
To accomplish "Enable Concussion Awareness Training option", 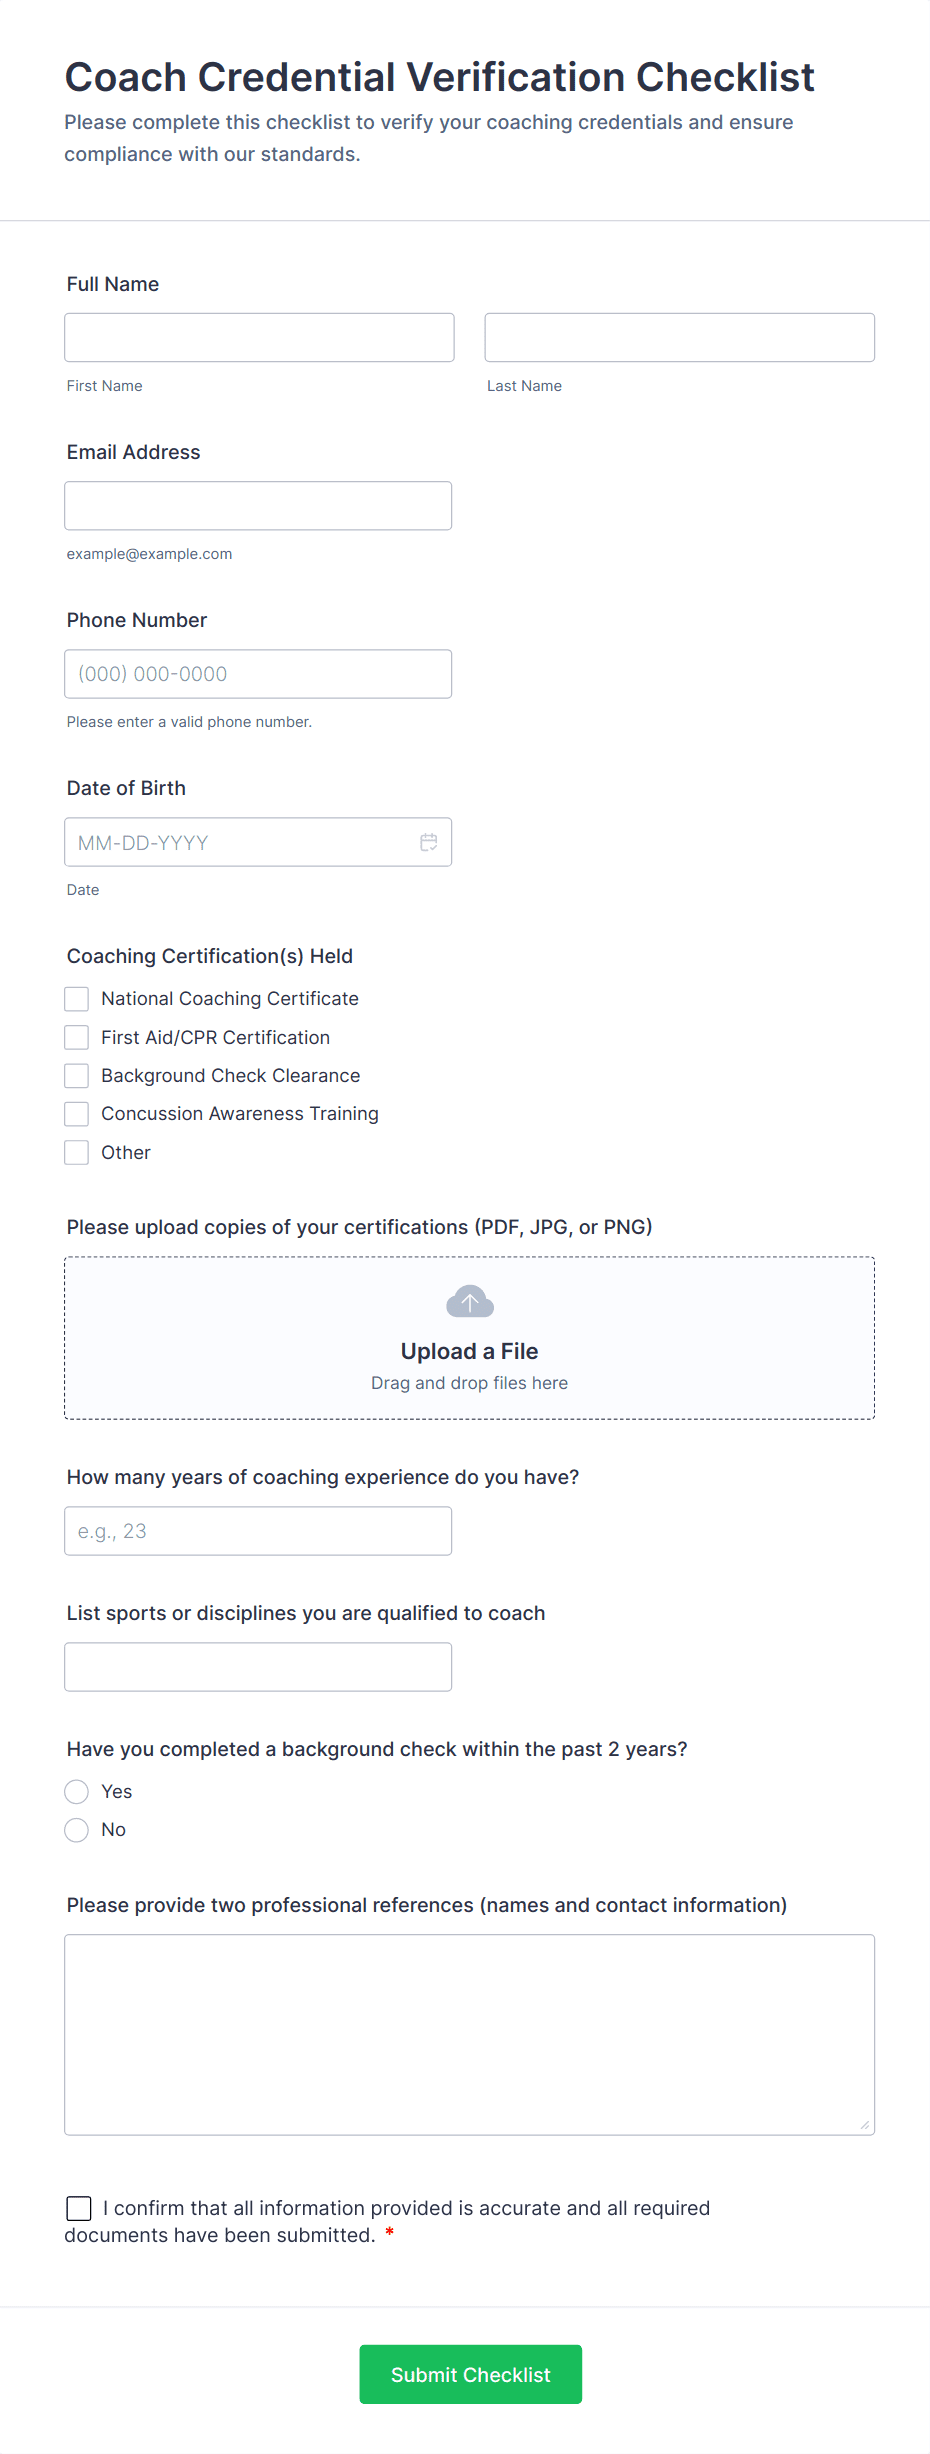I will tap(77, 1114).
